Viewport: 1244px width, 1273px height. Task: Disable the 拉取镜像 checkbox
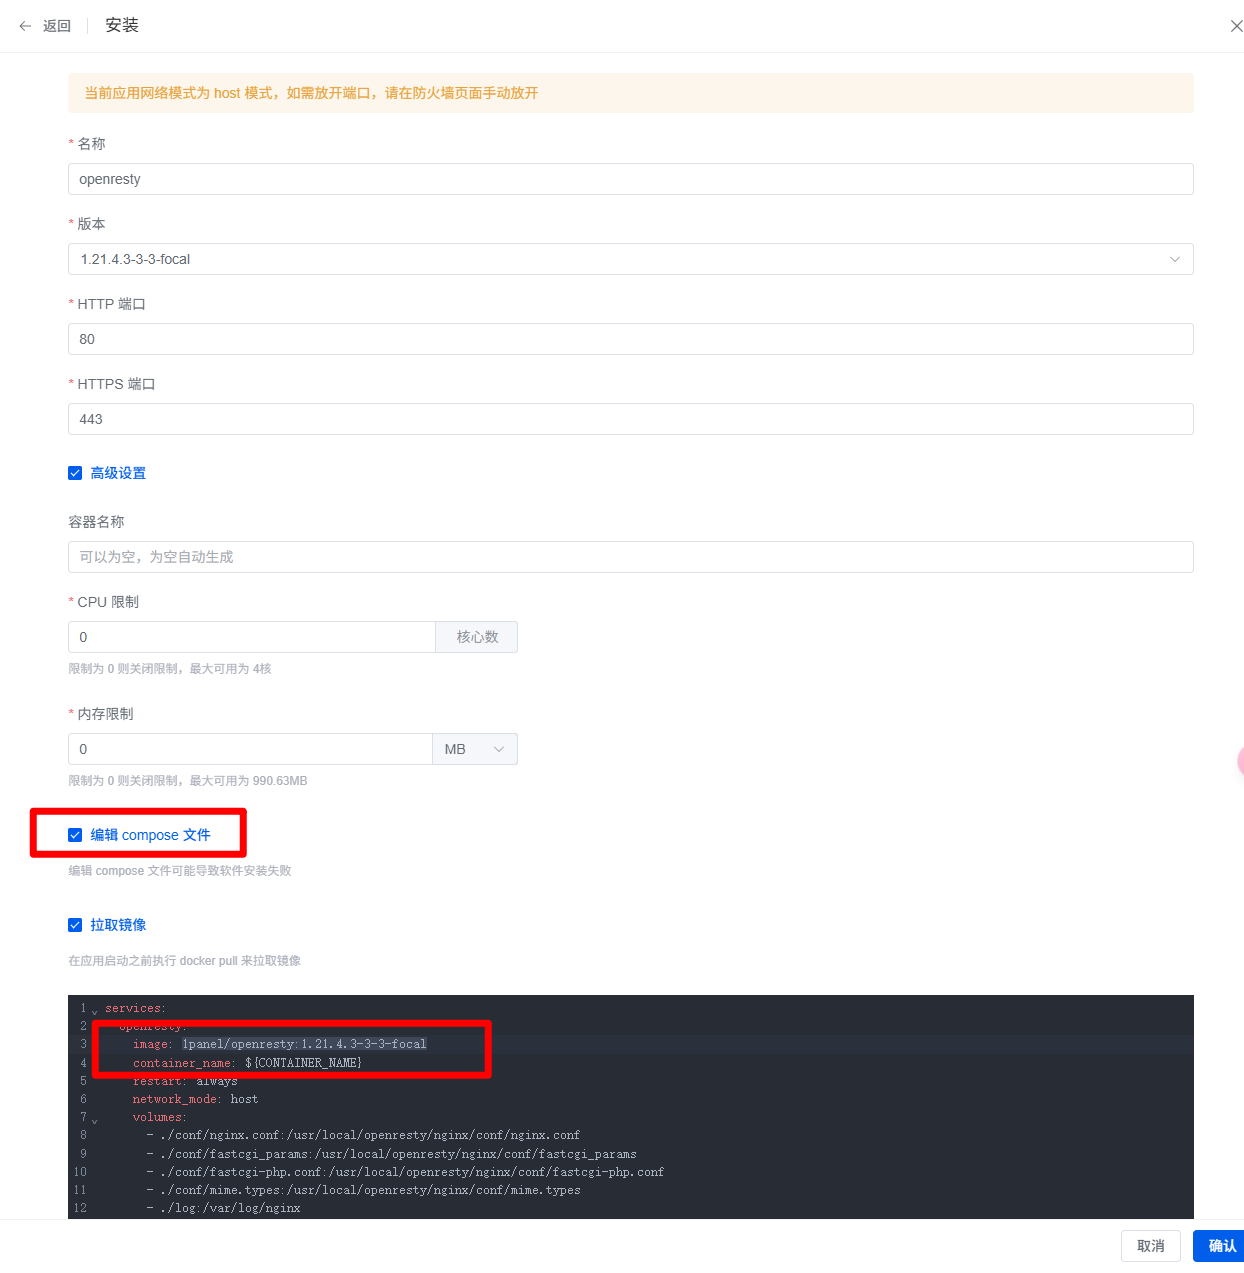(75, 925)
